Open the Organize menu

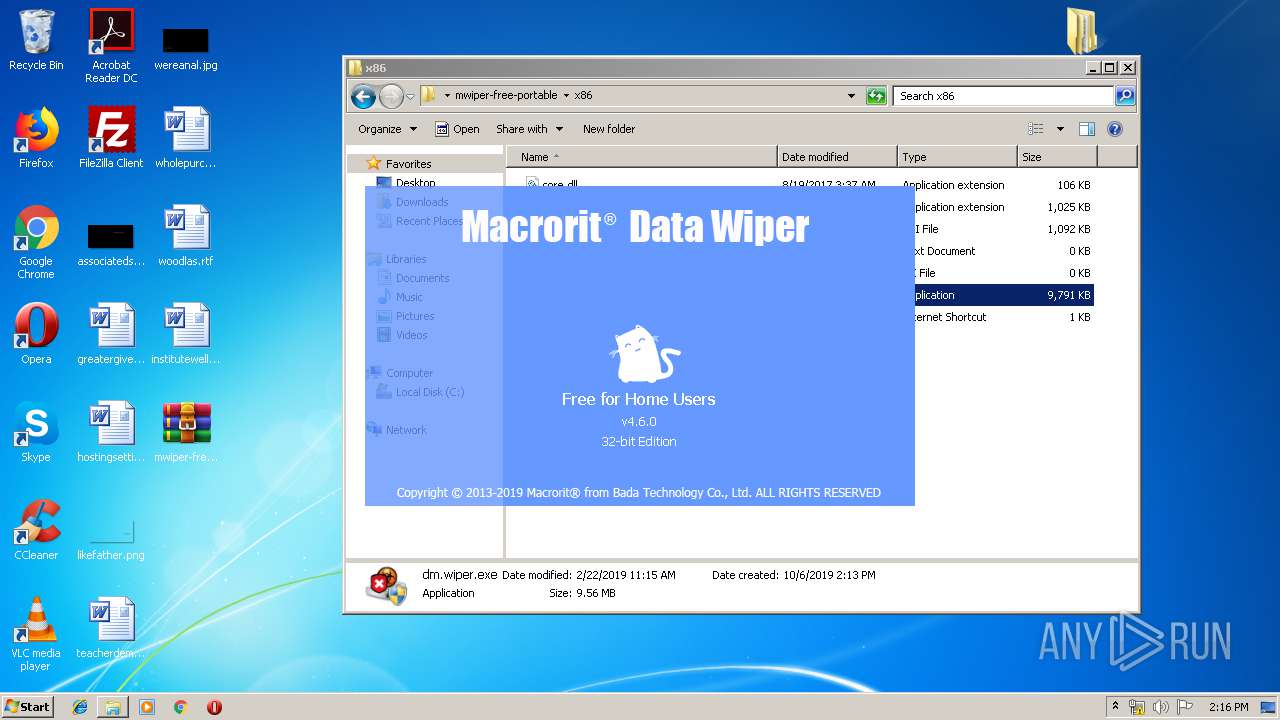click(x=388, y=129)
